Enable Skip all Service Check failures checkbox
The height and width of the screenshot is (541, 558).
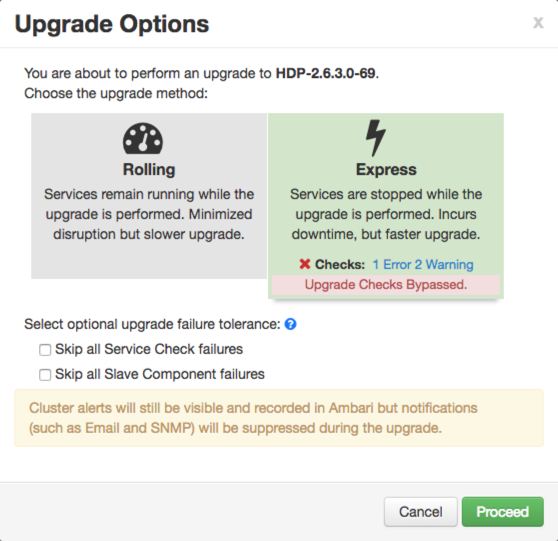click(45, 350)
